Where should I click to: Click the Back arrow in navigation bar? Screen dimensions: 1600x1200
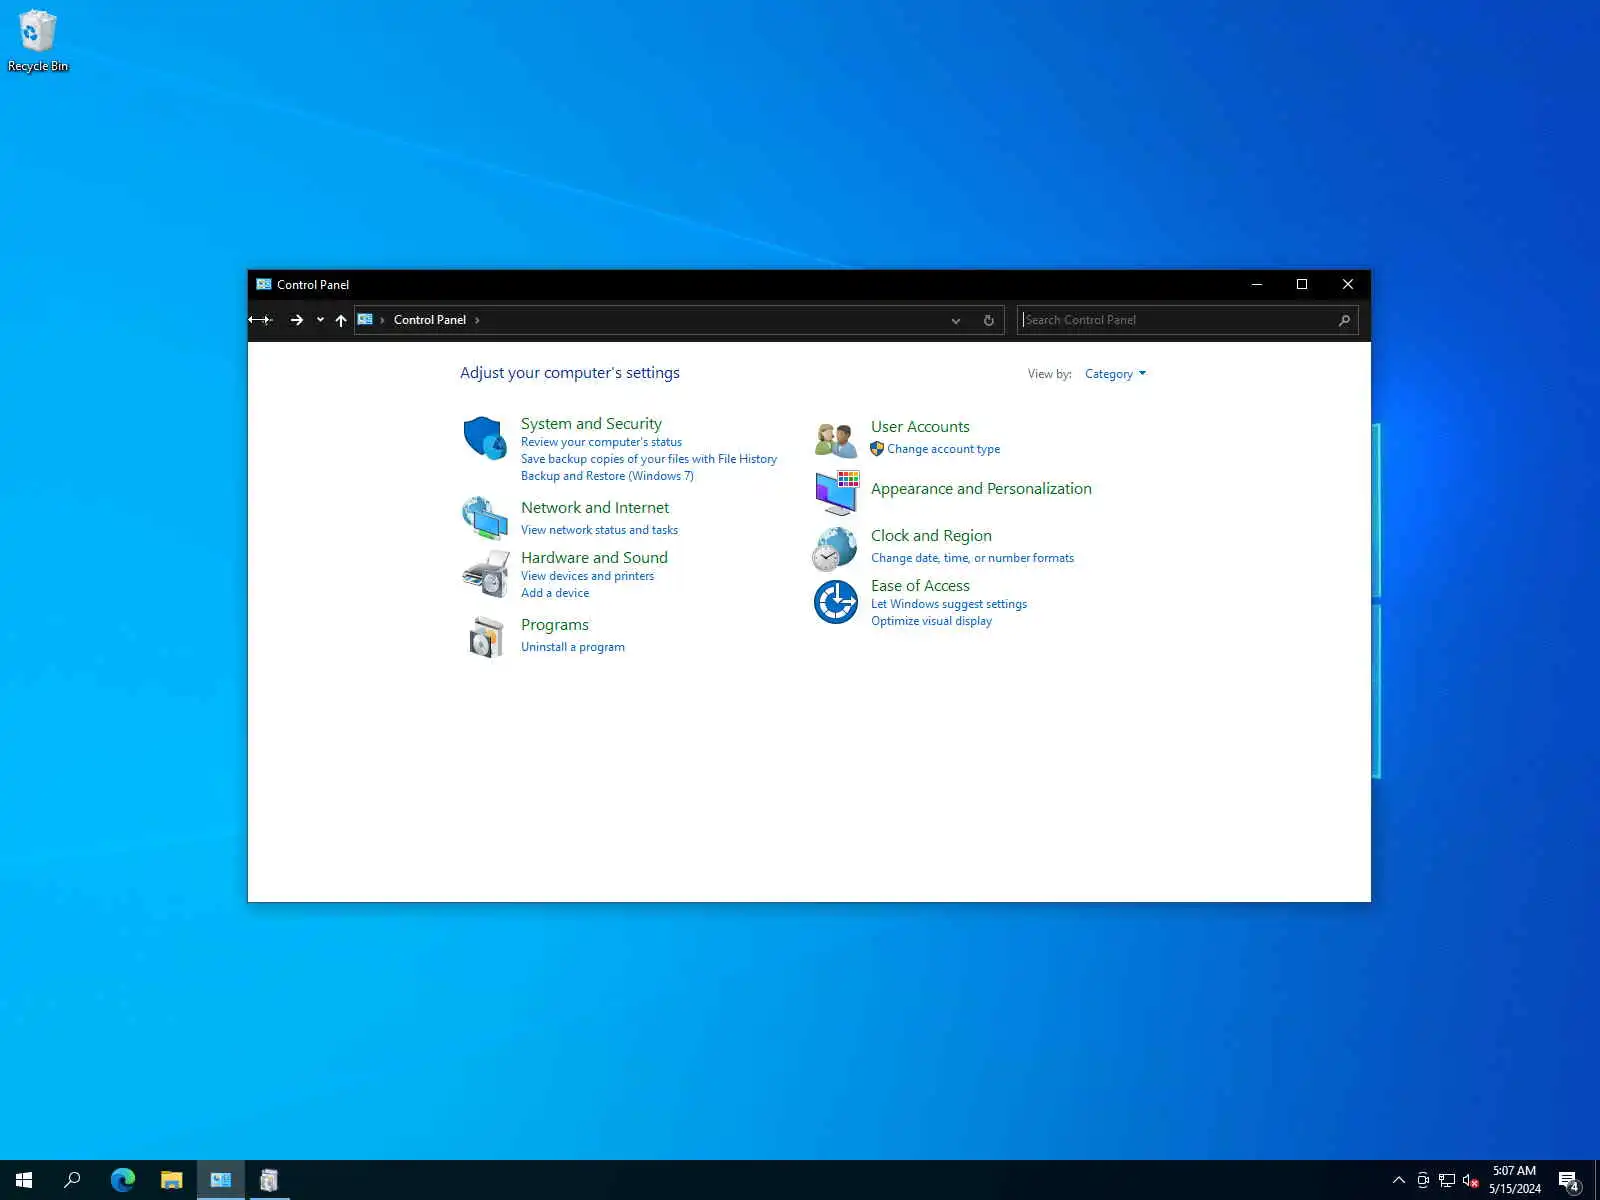(260, 320)
